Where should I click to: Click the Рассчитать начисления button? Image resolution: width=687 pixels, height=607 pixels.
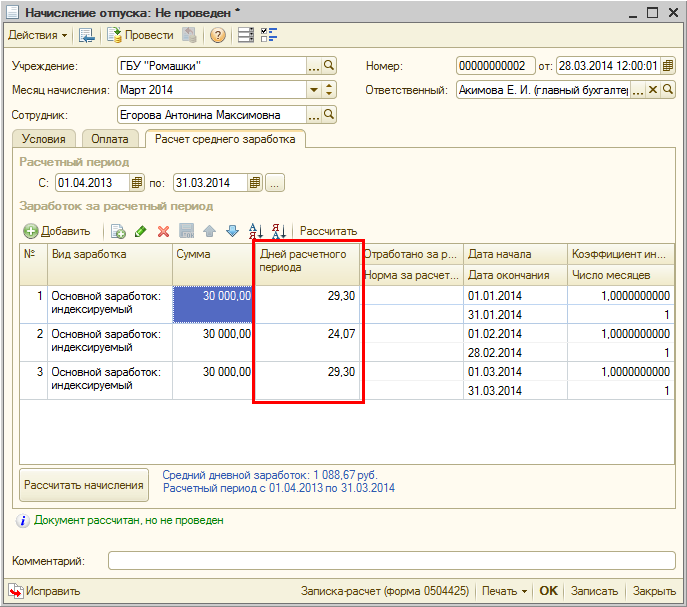(85, 485)
